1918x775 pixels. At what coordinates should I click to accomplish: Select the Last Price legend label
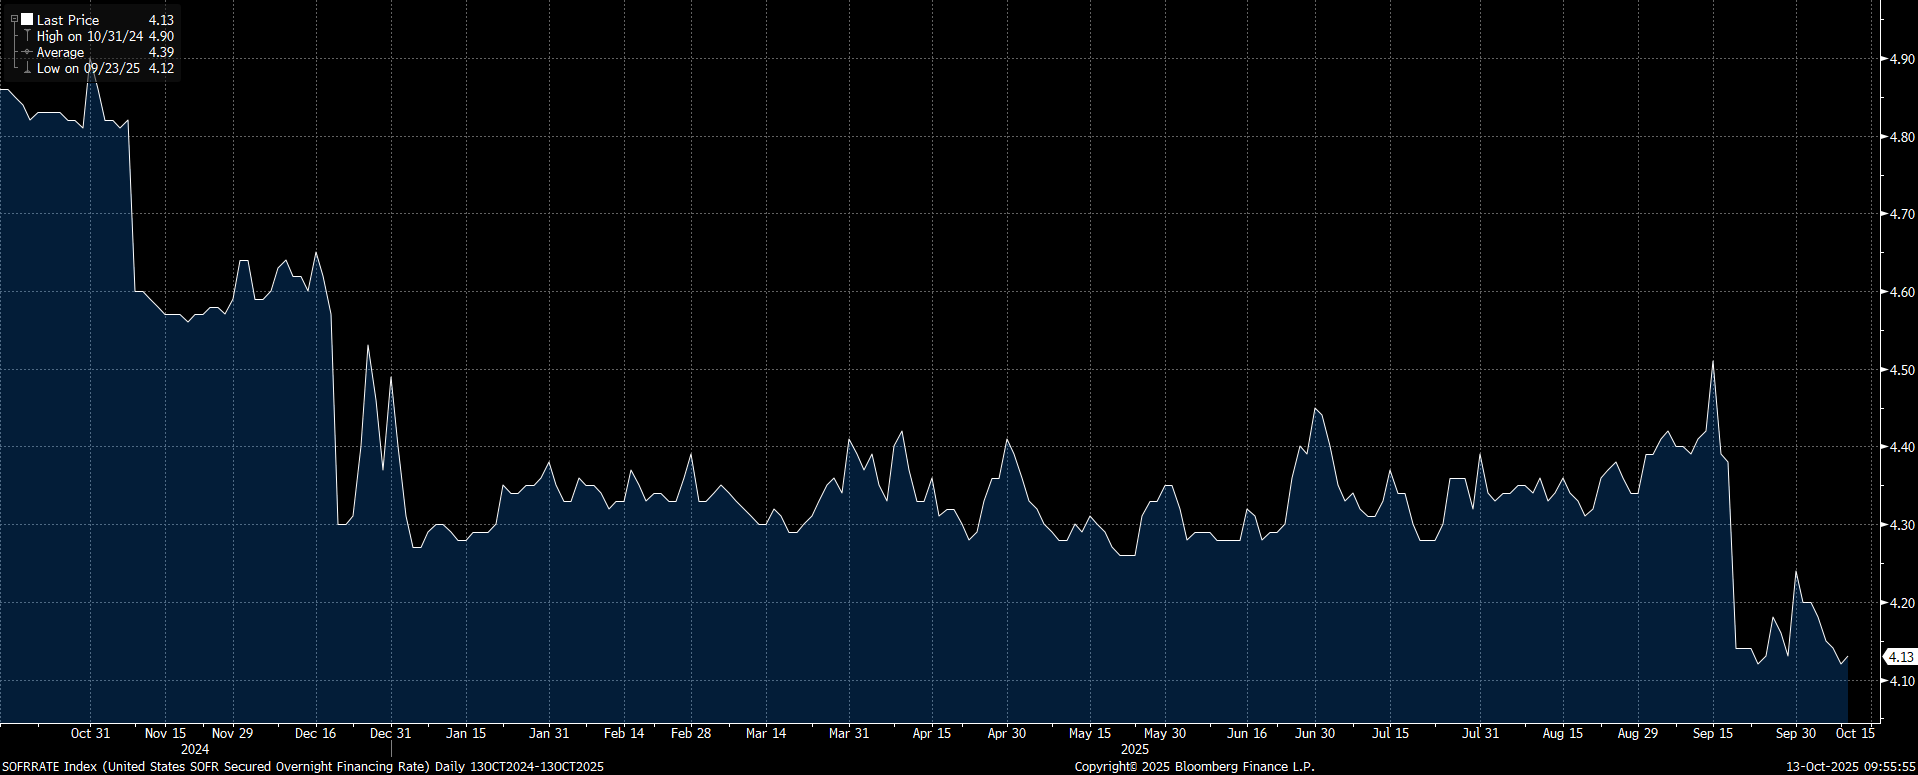pyautogui.click(x=68, y=20)
